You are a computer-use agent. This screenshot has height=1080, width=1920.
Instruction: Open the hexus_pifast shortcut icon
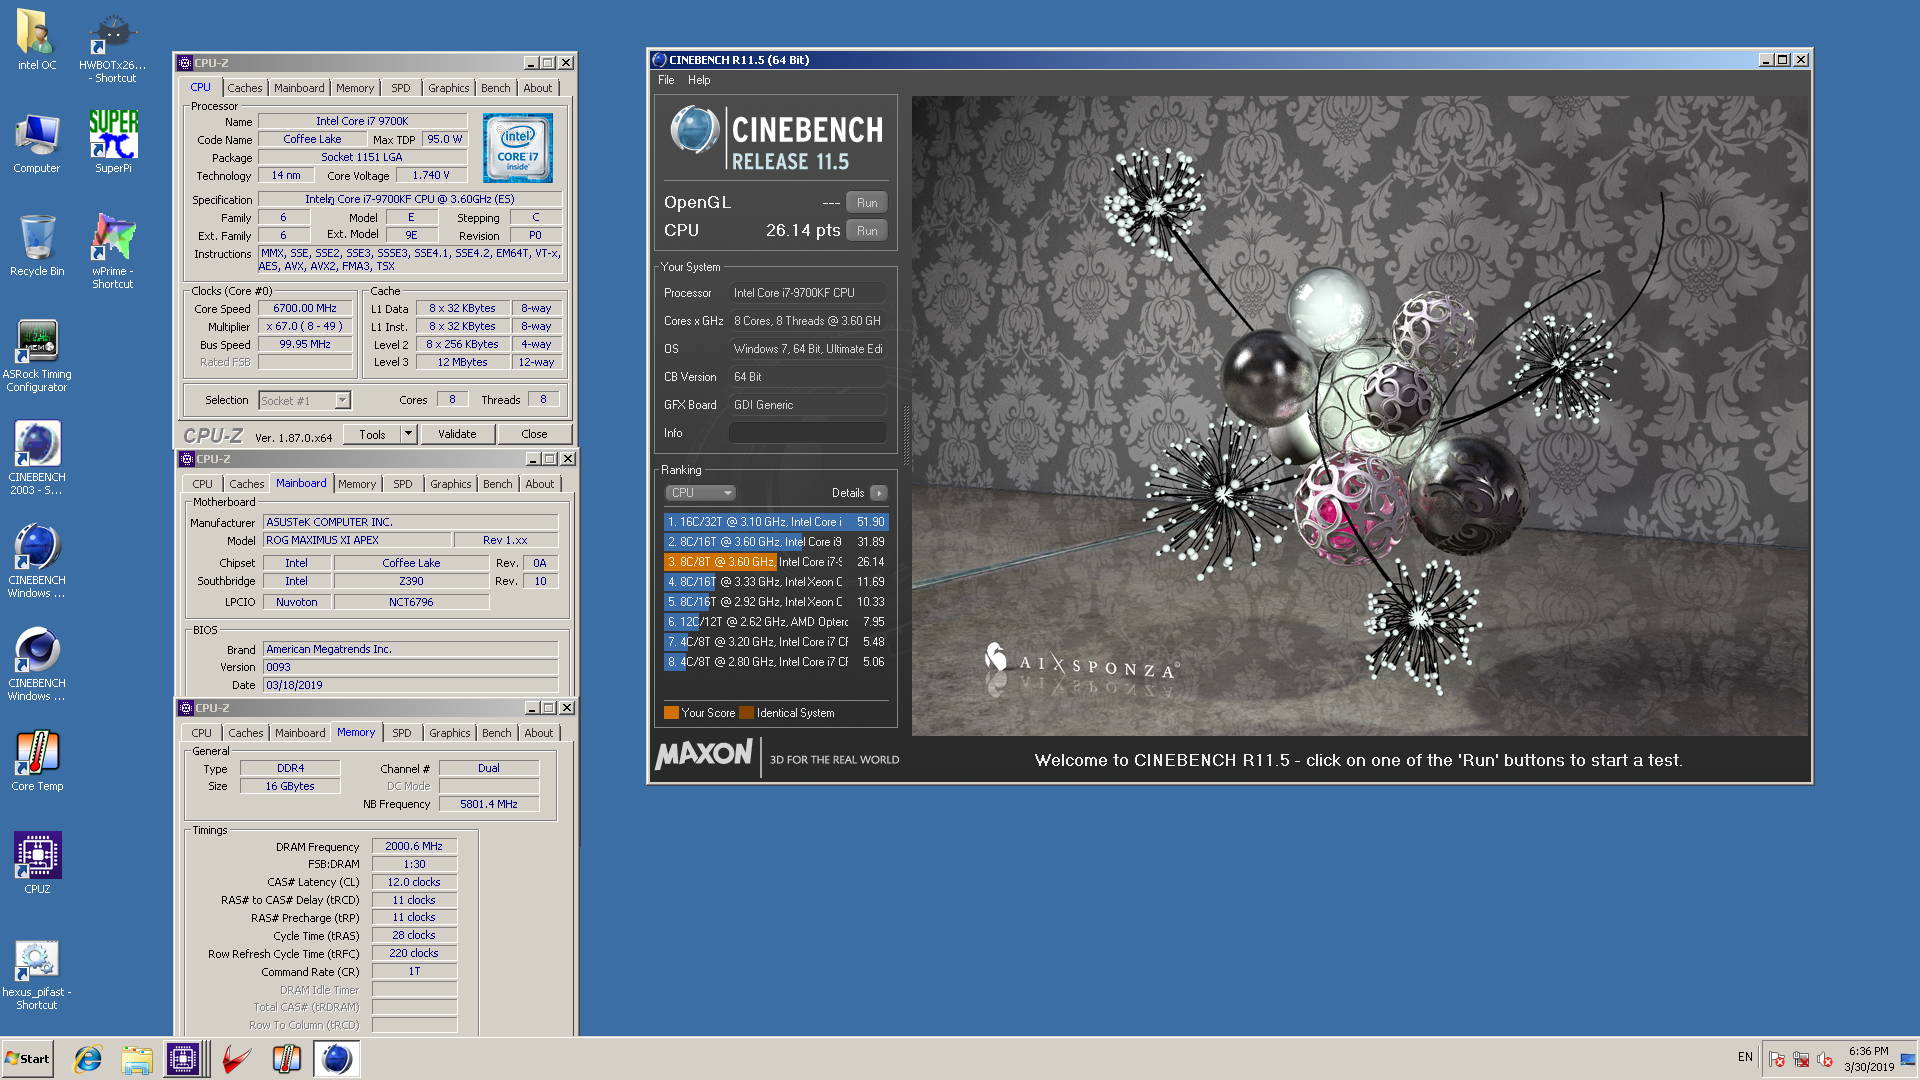tap(37, 975)
